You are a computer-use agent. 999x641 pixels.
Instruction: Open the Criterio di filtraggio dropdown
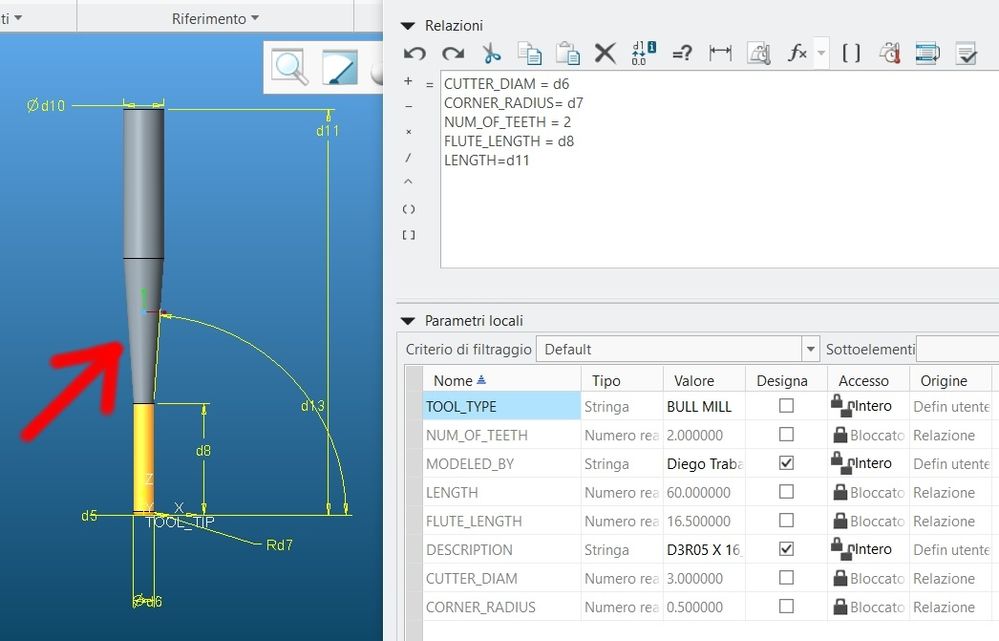pyautogui.click(x=811, y=349)
